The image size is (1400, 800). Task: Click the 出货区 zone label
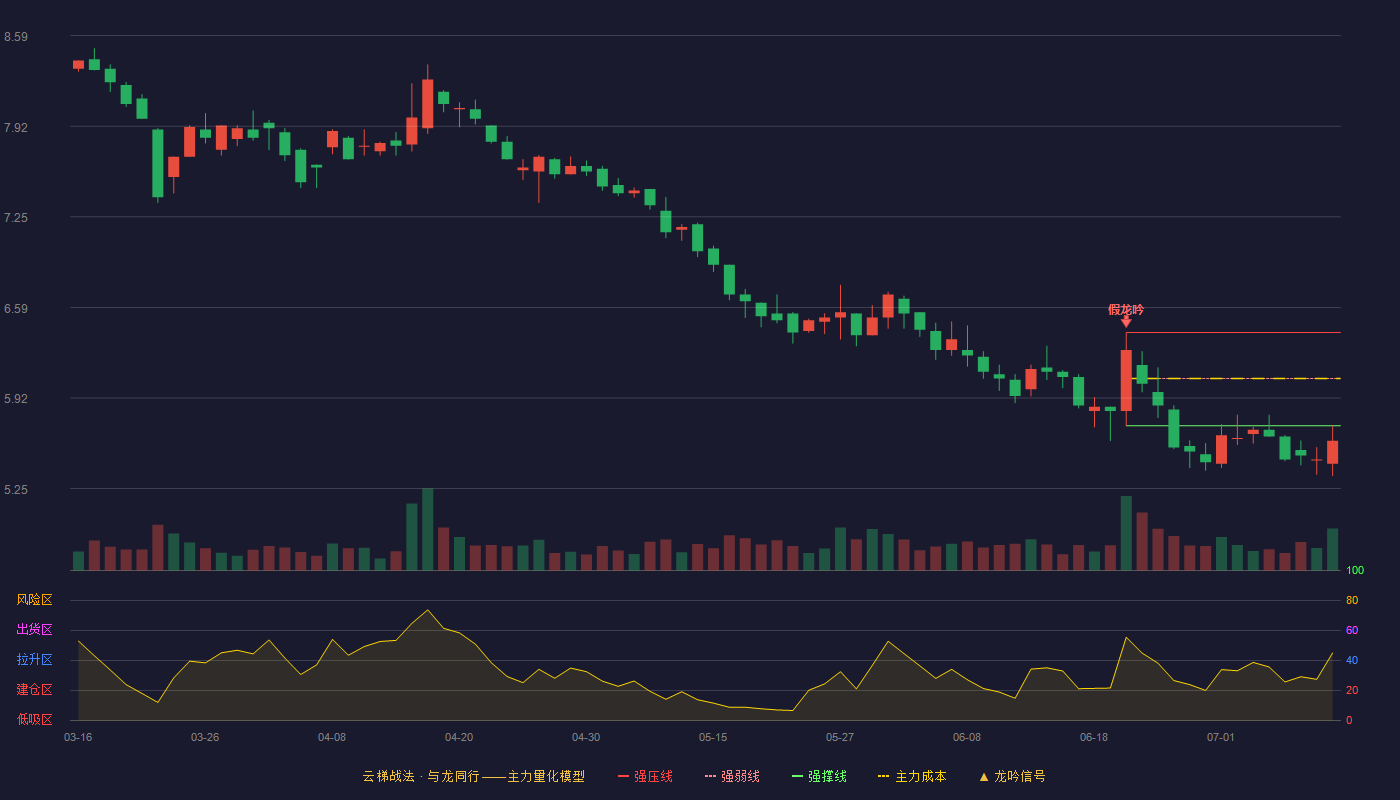[x=34, y=630]
